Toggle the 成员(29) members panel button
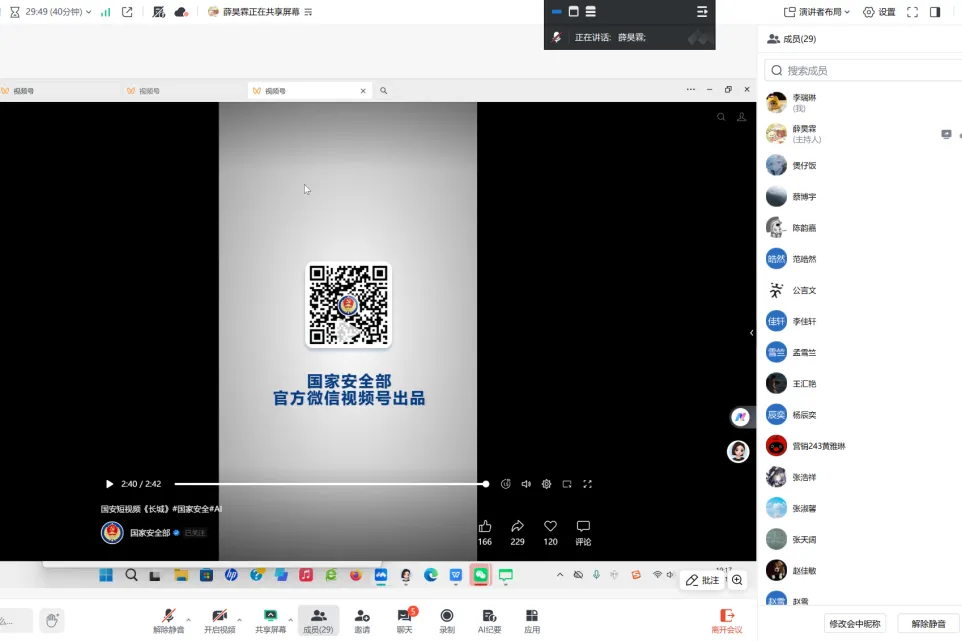The width and height of the screenshot is (962, 641). tap(318, 620)
